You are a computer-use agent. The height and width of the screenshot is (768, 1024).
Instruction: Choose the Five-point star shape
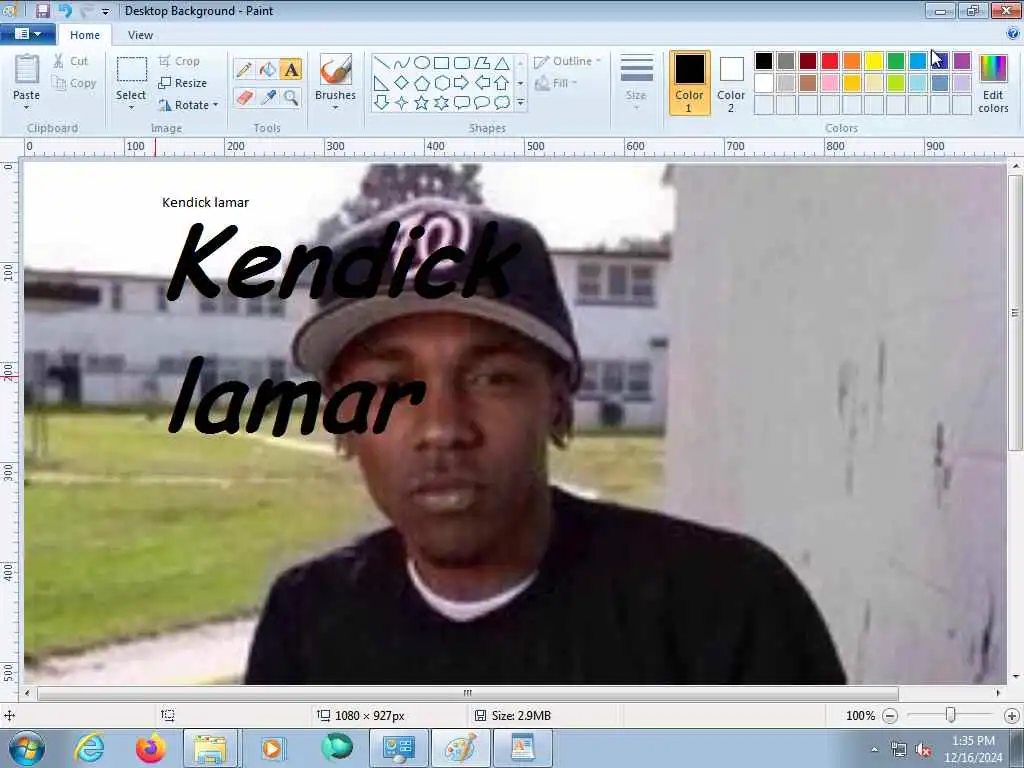[x=422, y=103]
